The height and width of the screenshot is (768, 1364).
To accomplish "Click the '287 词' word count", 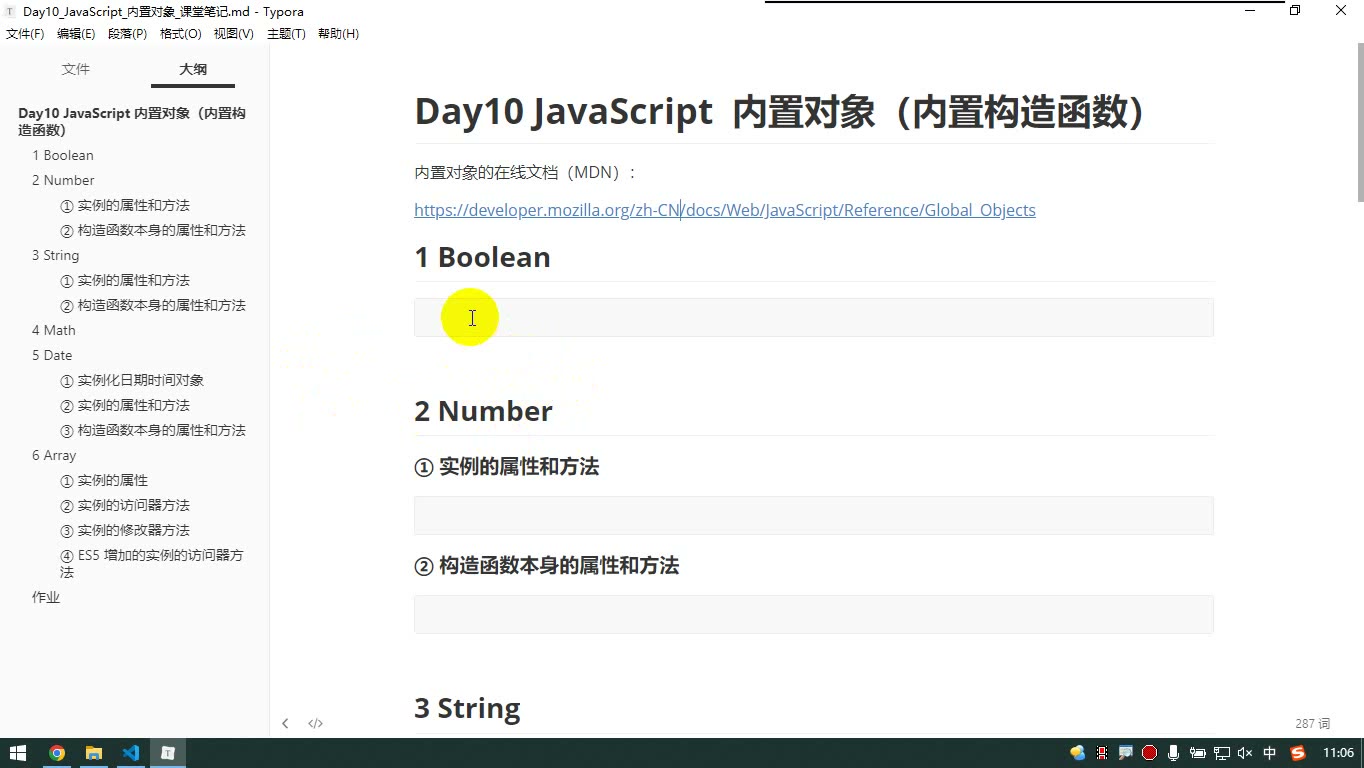I will (1313, 723).
